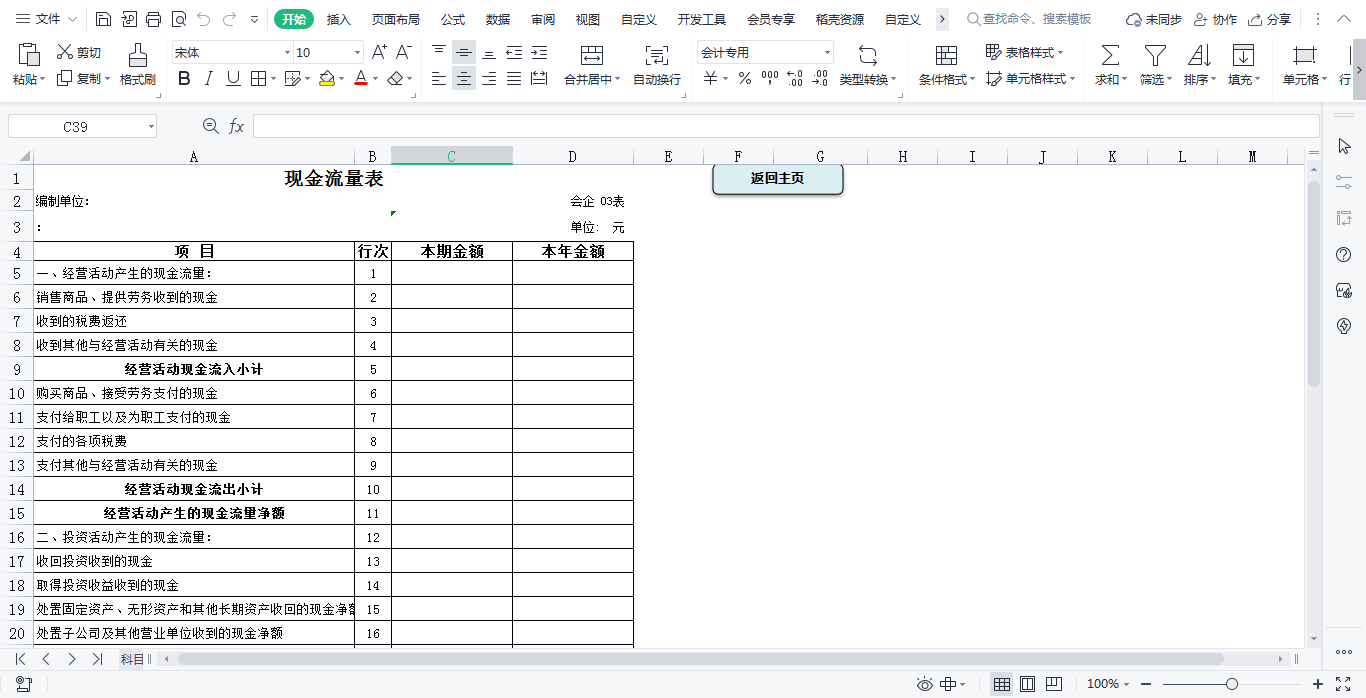Toggle eye protection mode in status bar
Screen dimensions: 1366x698
point(925,684)
